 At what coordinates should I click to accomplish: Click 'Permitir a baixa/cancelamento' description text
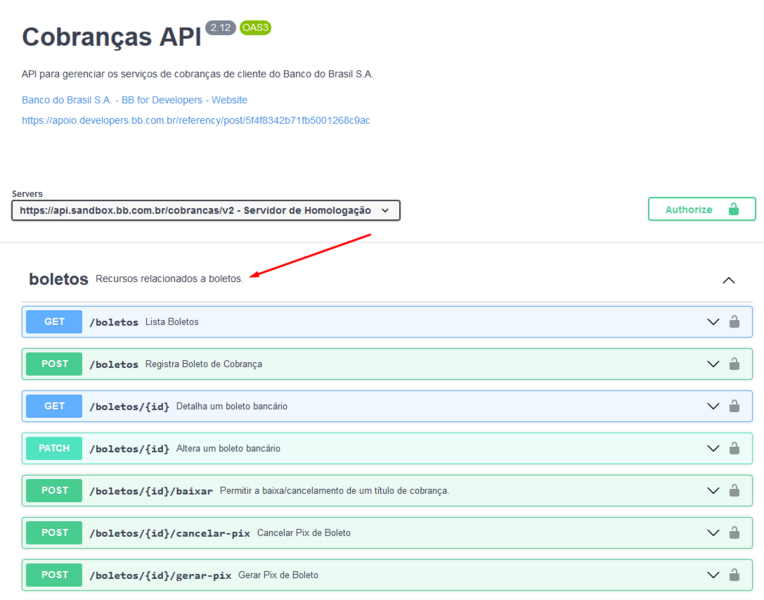(334, 490)
